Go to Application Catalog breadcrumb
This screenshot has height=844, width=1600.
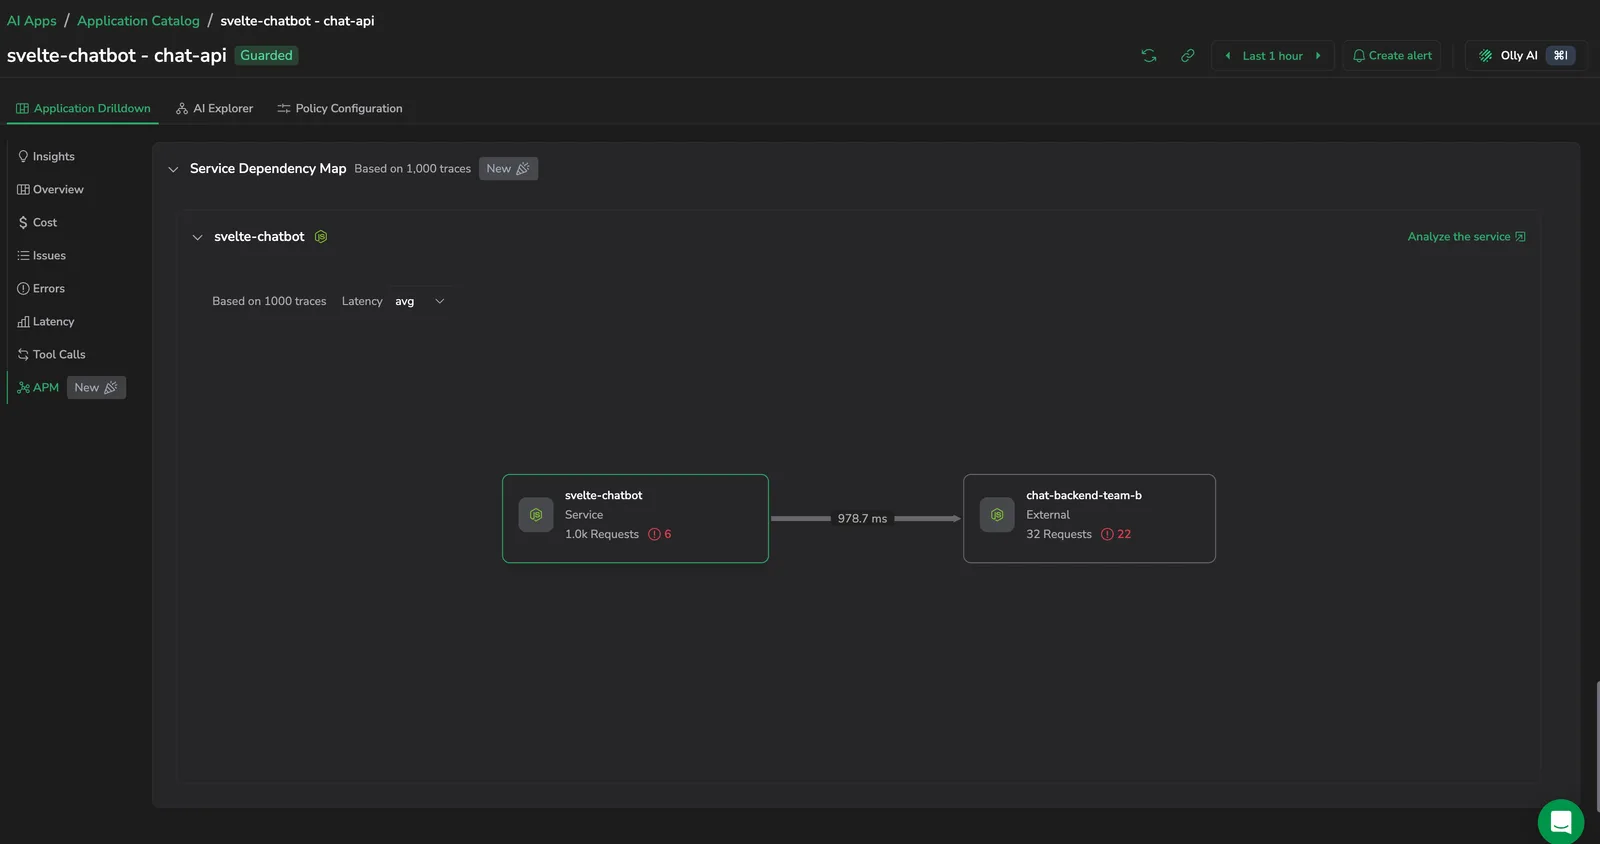(138, 21)
